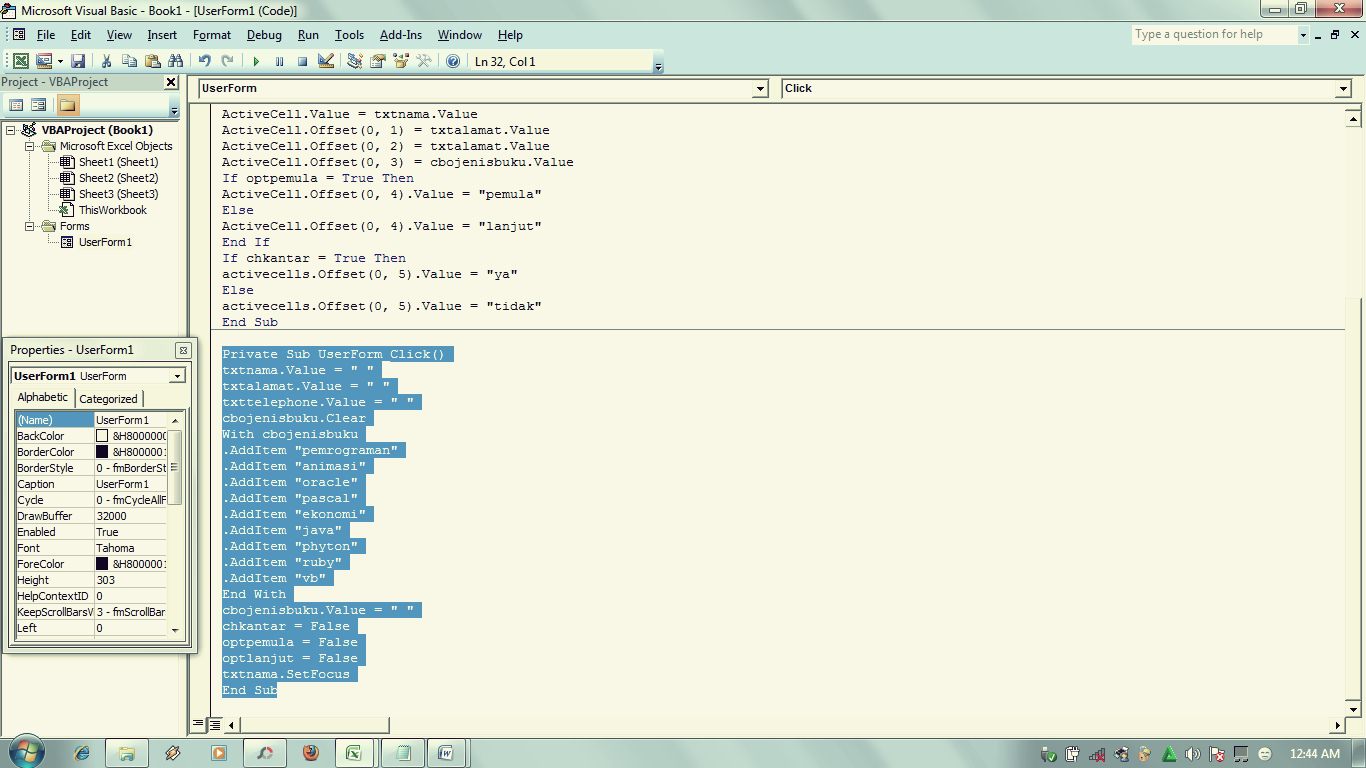Open the View menu
The image size is (1366, 768).
coord(119,34)
